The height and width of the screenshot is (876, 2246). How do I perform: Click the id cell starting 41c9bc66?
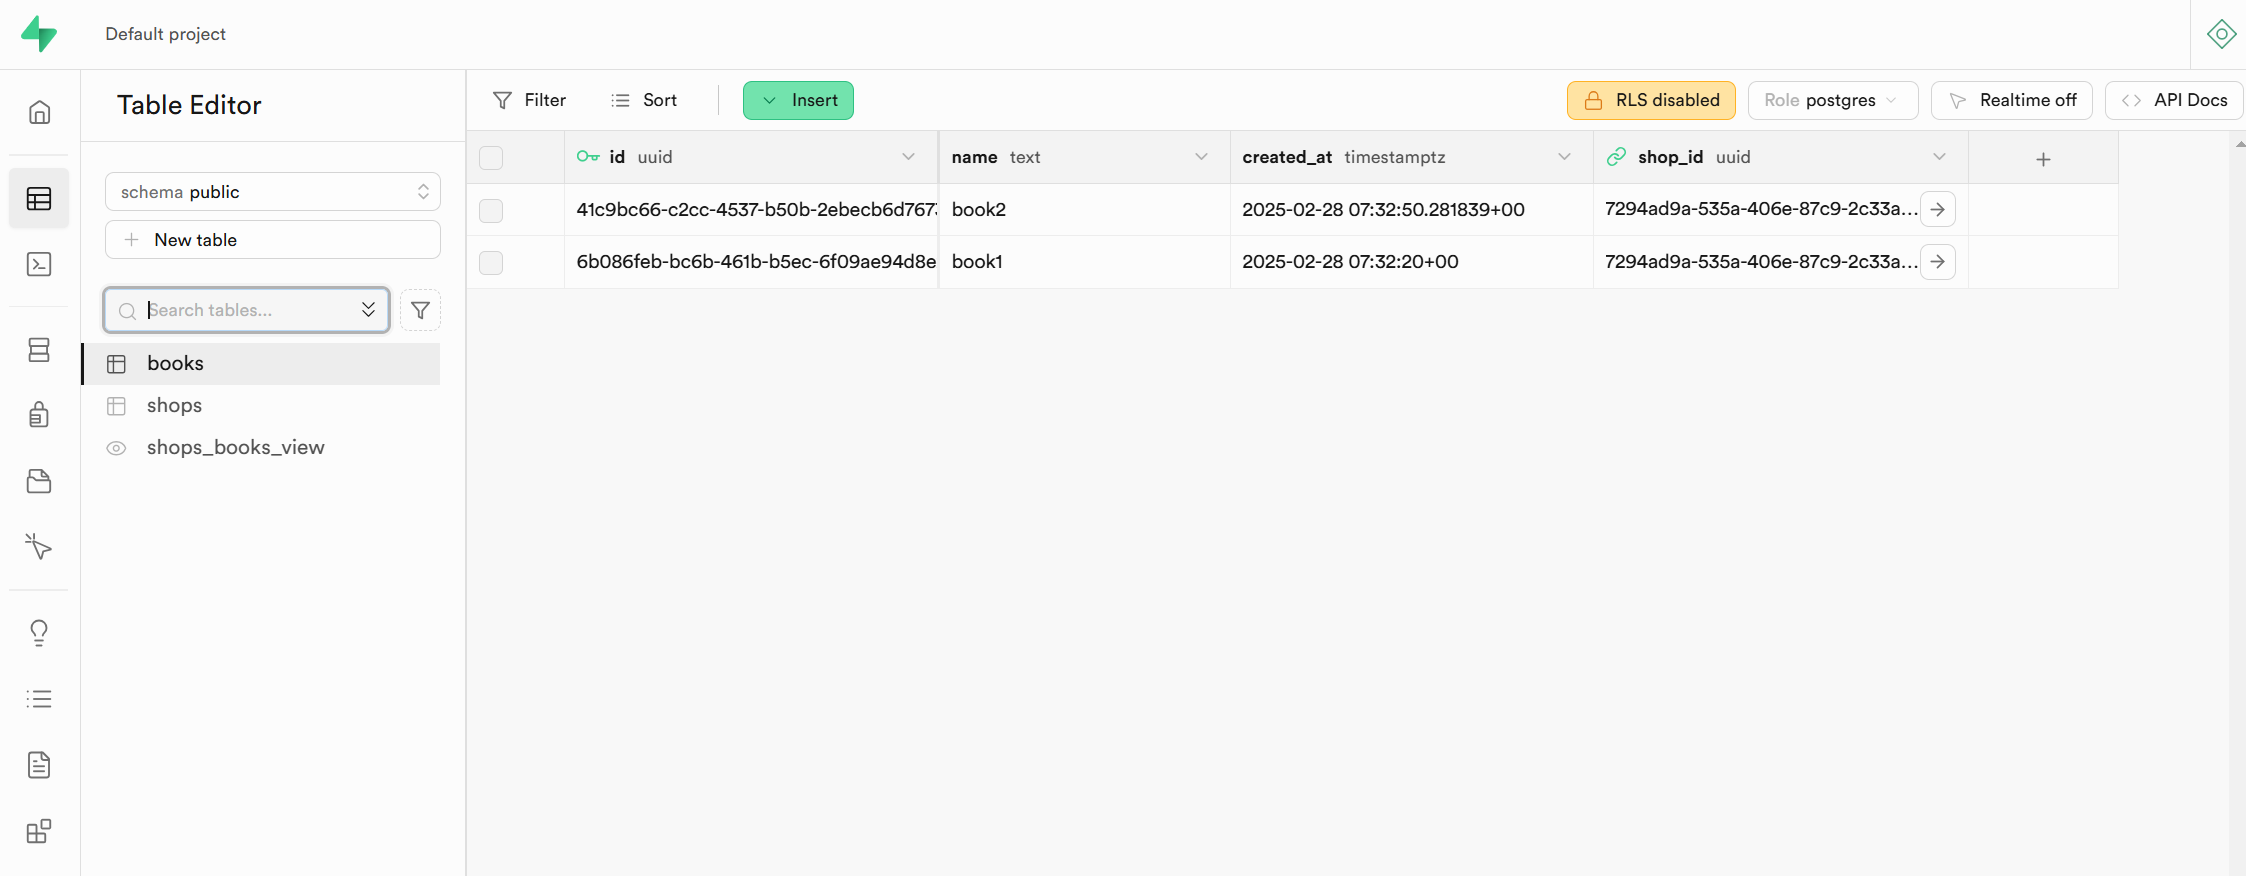[x=751, y=210]
